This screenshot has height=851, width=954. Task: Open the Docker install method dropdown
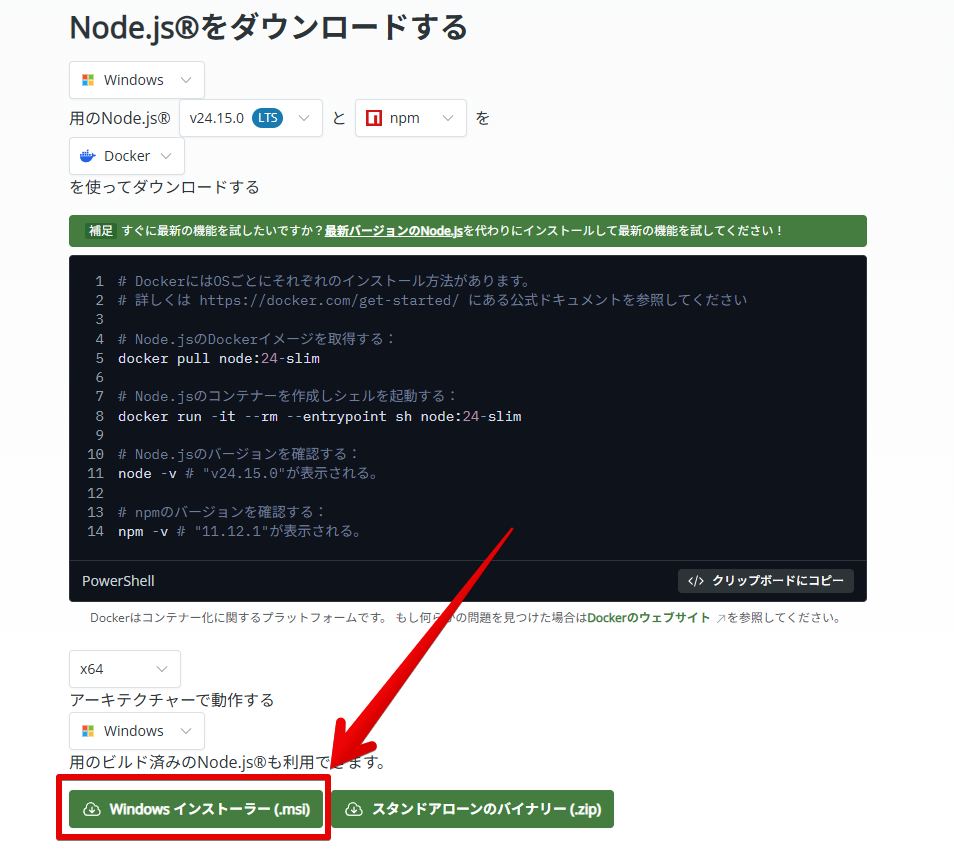click(x=127, y=156)
